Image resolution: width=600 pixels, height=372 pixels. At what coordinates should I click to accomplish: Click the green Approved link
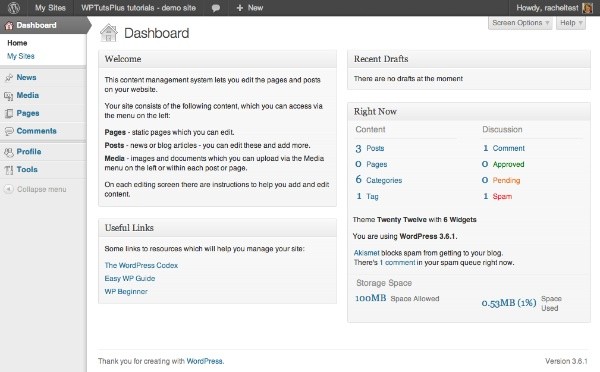click(508, 164)
